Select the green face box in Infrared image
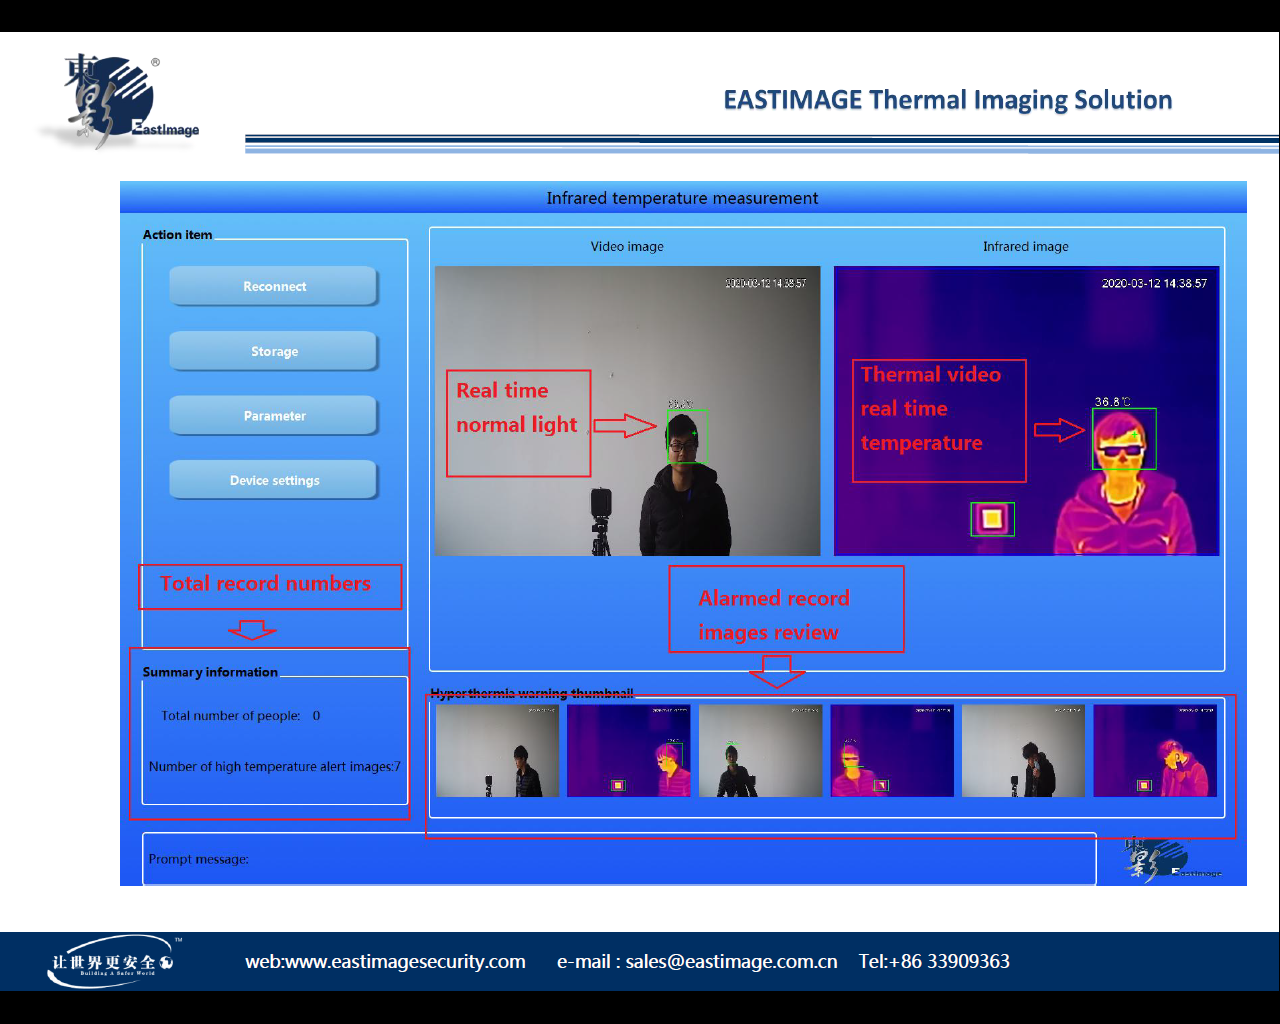This screenshot has width=1280, height=1024. 1124,439
